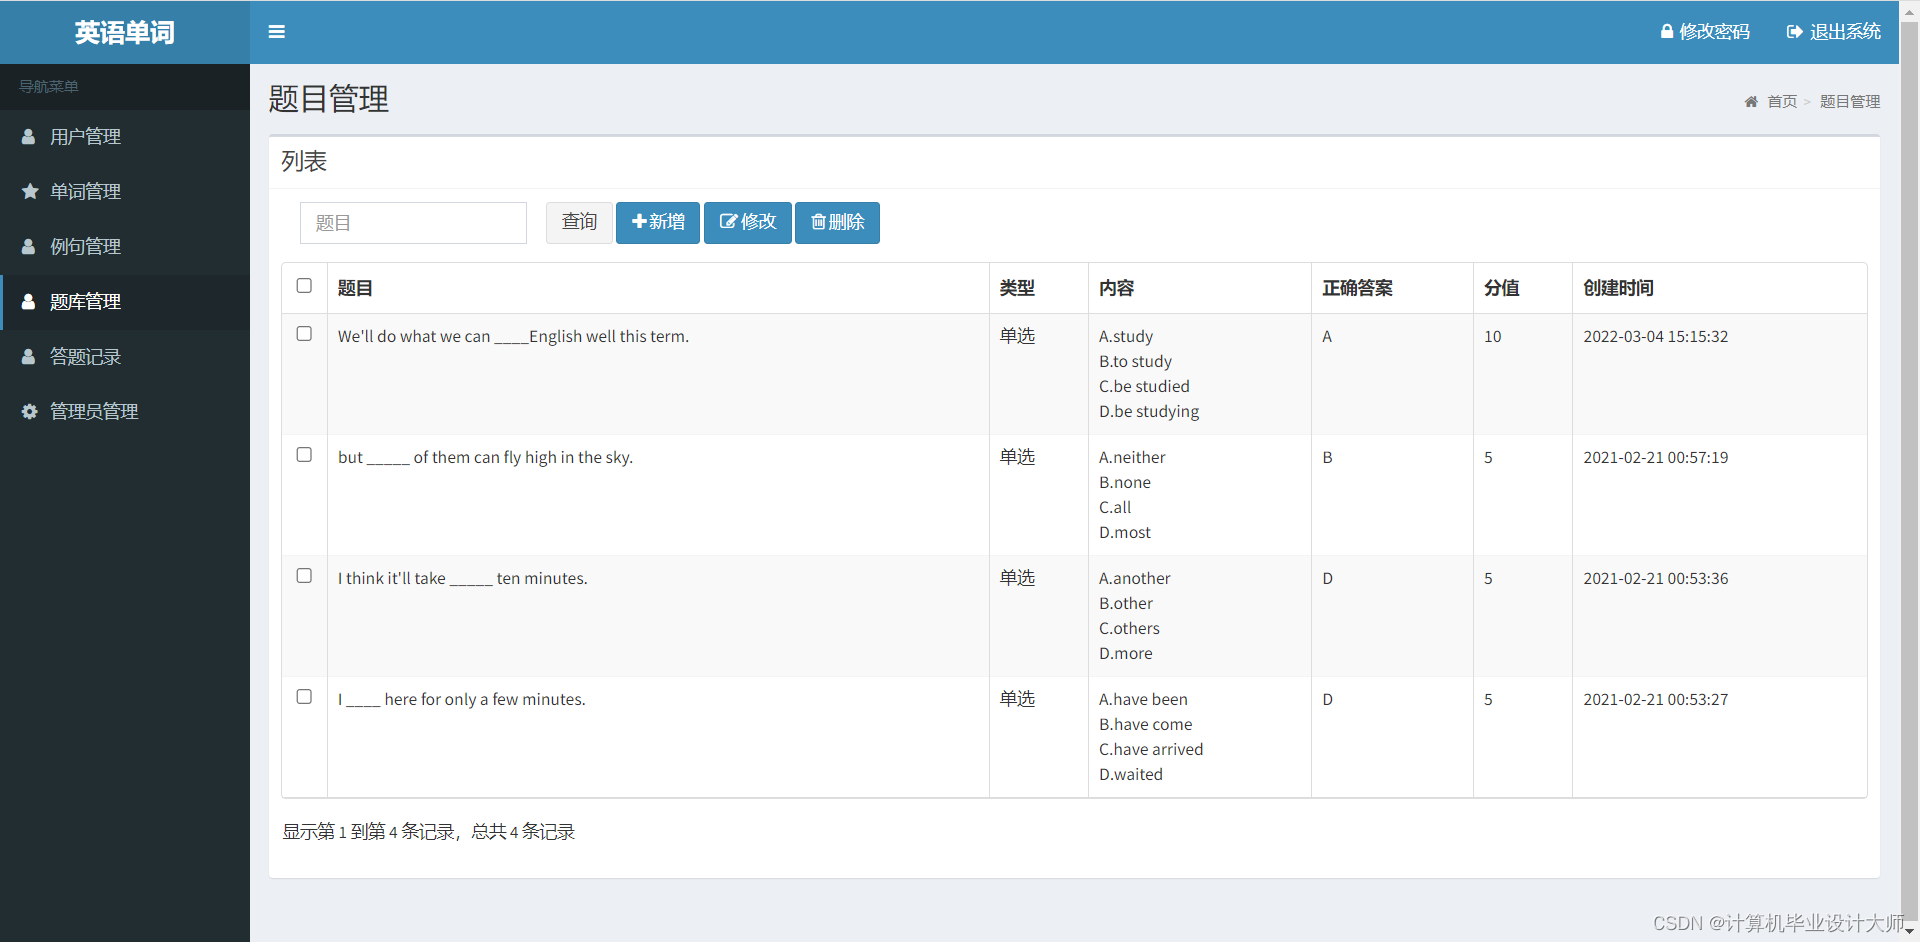Select the 用户管理 user icon in sidebar
Image resolution: width=1920 pixels, height=942 pixels.
click(28, 137)
